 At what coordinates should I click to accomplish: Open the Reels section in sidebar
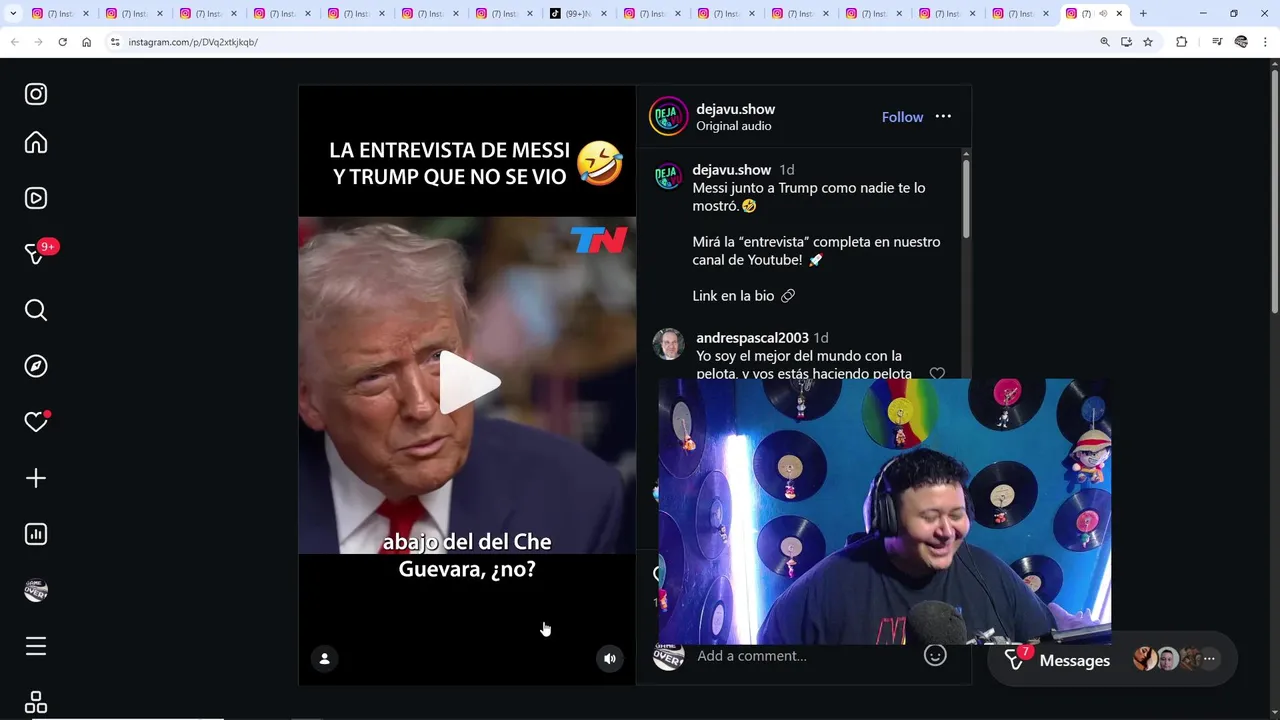(36, 198)
